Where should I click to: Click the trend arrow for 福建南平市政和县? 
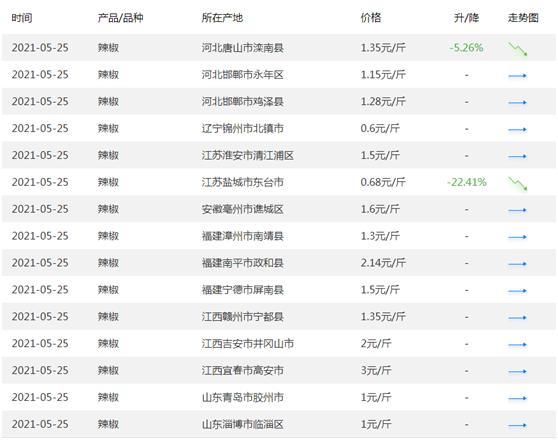tap(517, 264)
